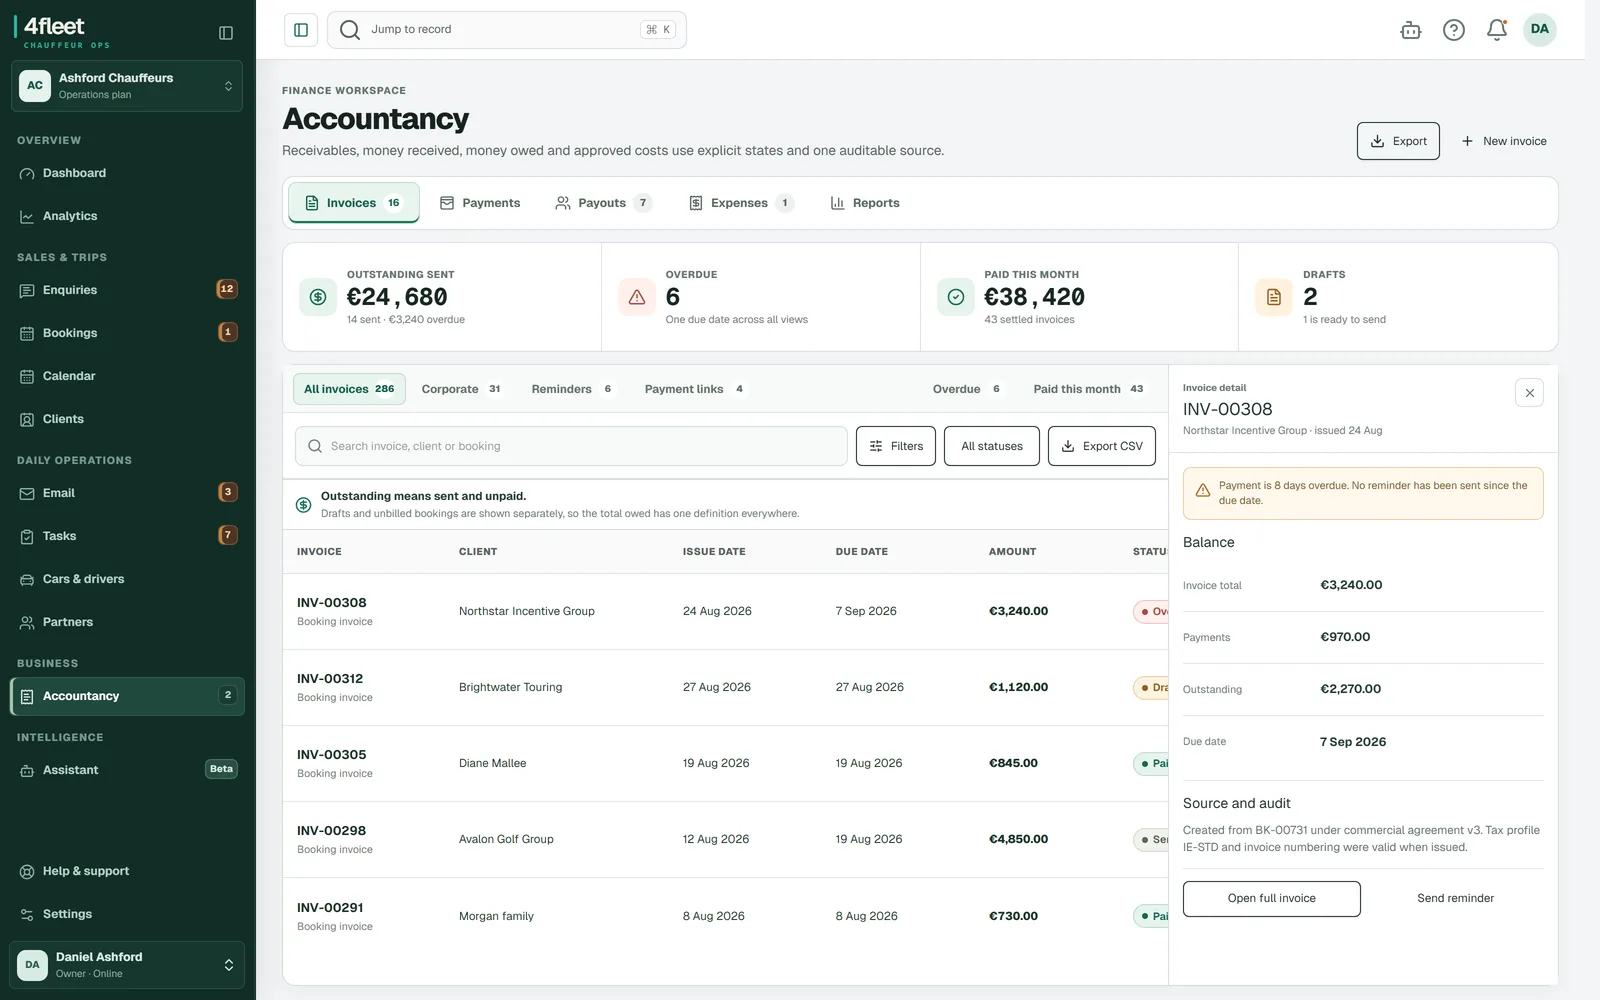The image size is (1600, 1000).
Task: Open Settings in the sidebar
Action: pos(127,914)
